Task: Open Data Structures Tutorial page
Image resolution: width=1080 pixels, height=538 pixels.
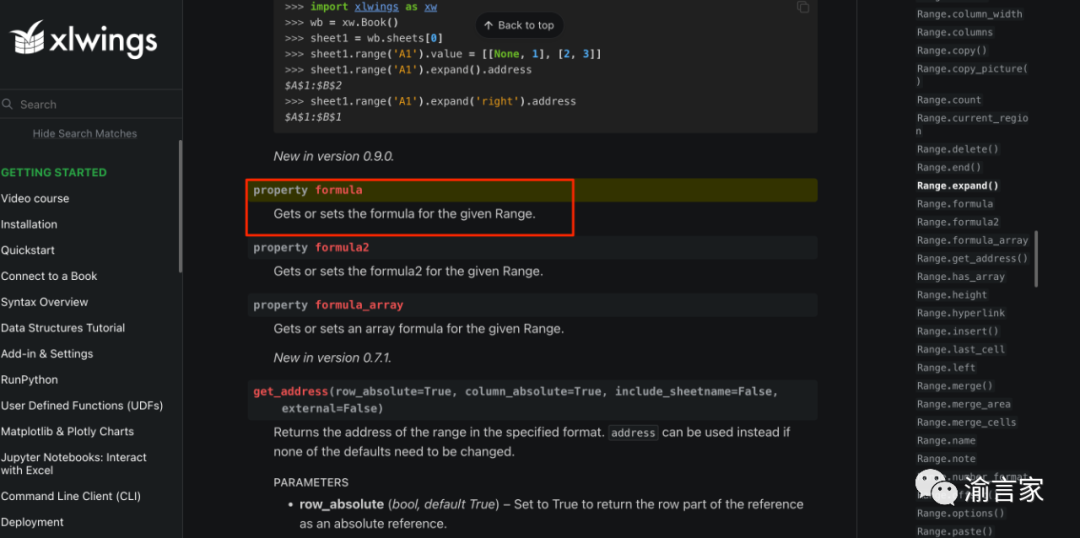Action: pos(63,328)
